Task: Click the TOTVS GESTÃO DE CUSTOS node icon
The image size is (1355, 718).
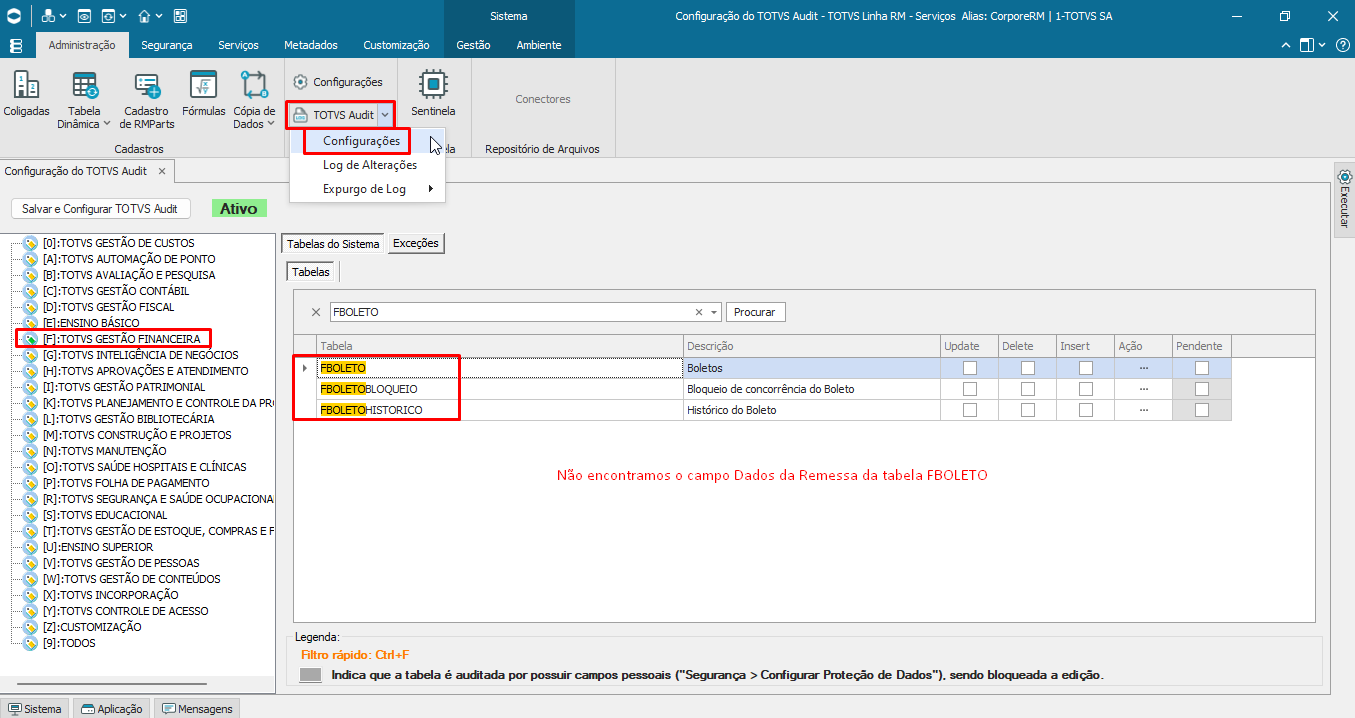Action: point(30,243)
